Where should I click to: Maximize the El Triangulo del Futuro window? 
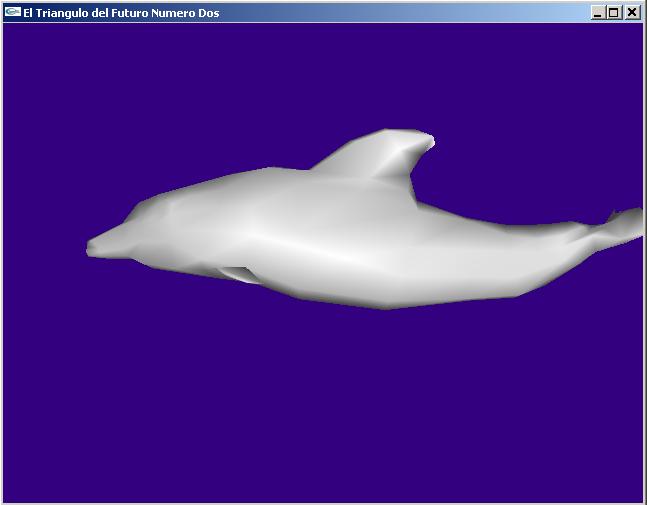[x=614, y=13]
